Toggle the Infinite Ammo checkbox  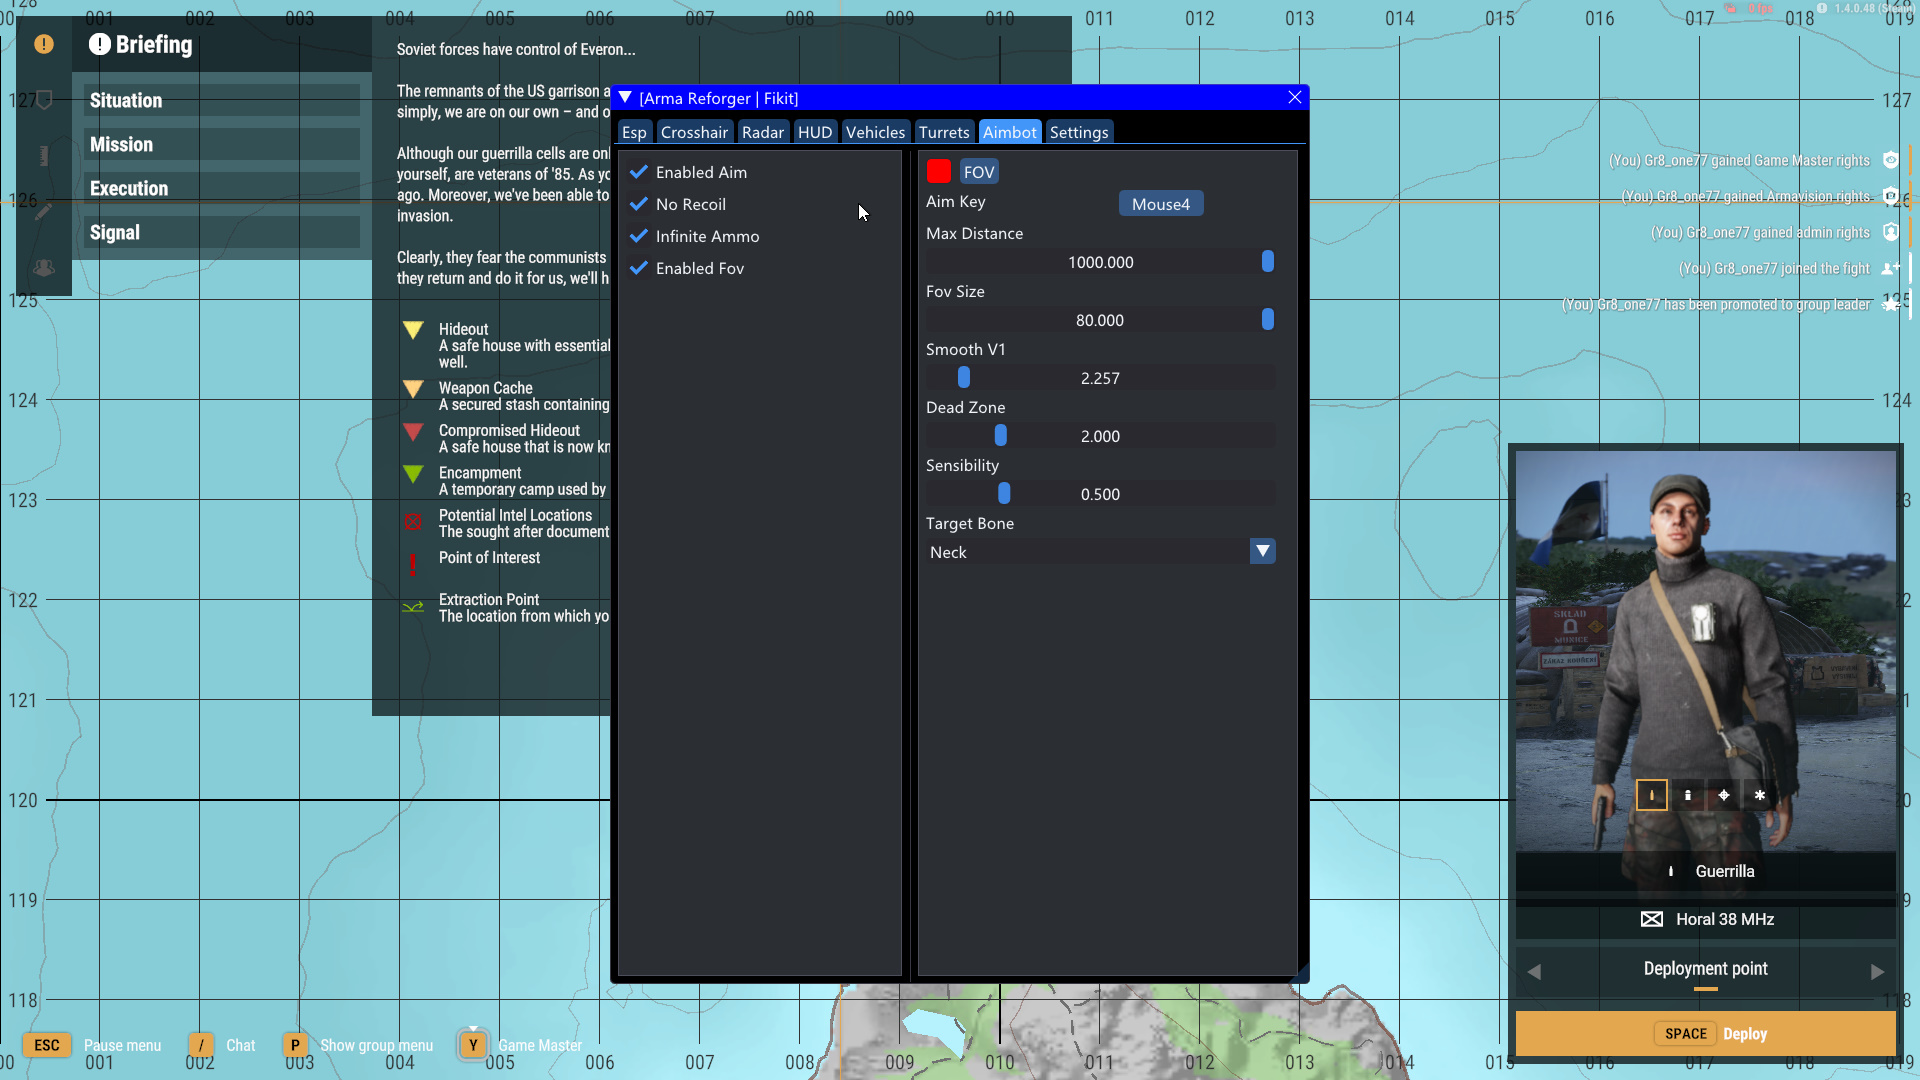639,236
